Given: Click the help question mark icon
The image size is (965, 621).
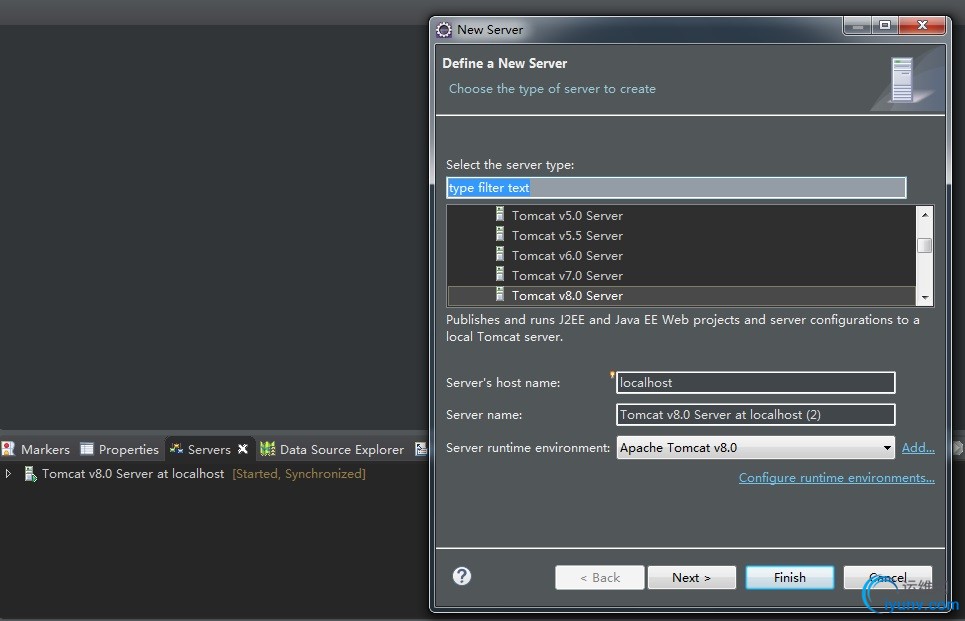Looking at the screenshot, I should click(462, 576).
